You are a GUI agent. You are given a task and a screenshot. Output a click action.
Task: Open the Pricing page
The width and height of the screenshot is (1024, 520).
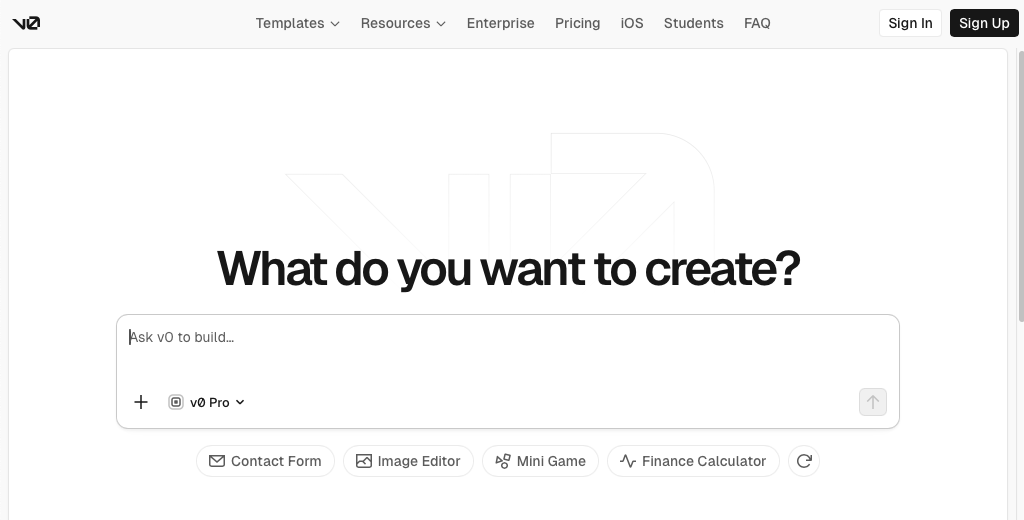[x=578, y=23]
